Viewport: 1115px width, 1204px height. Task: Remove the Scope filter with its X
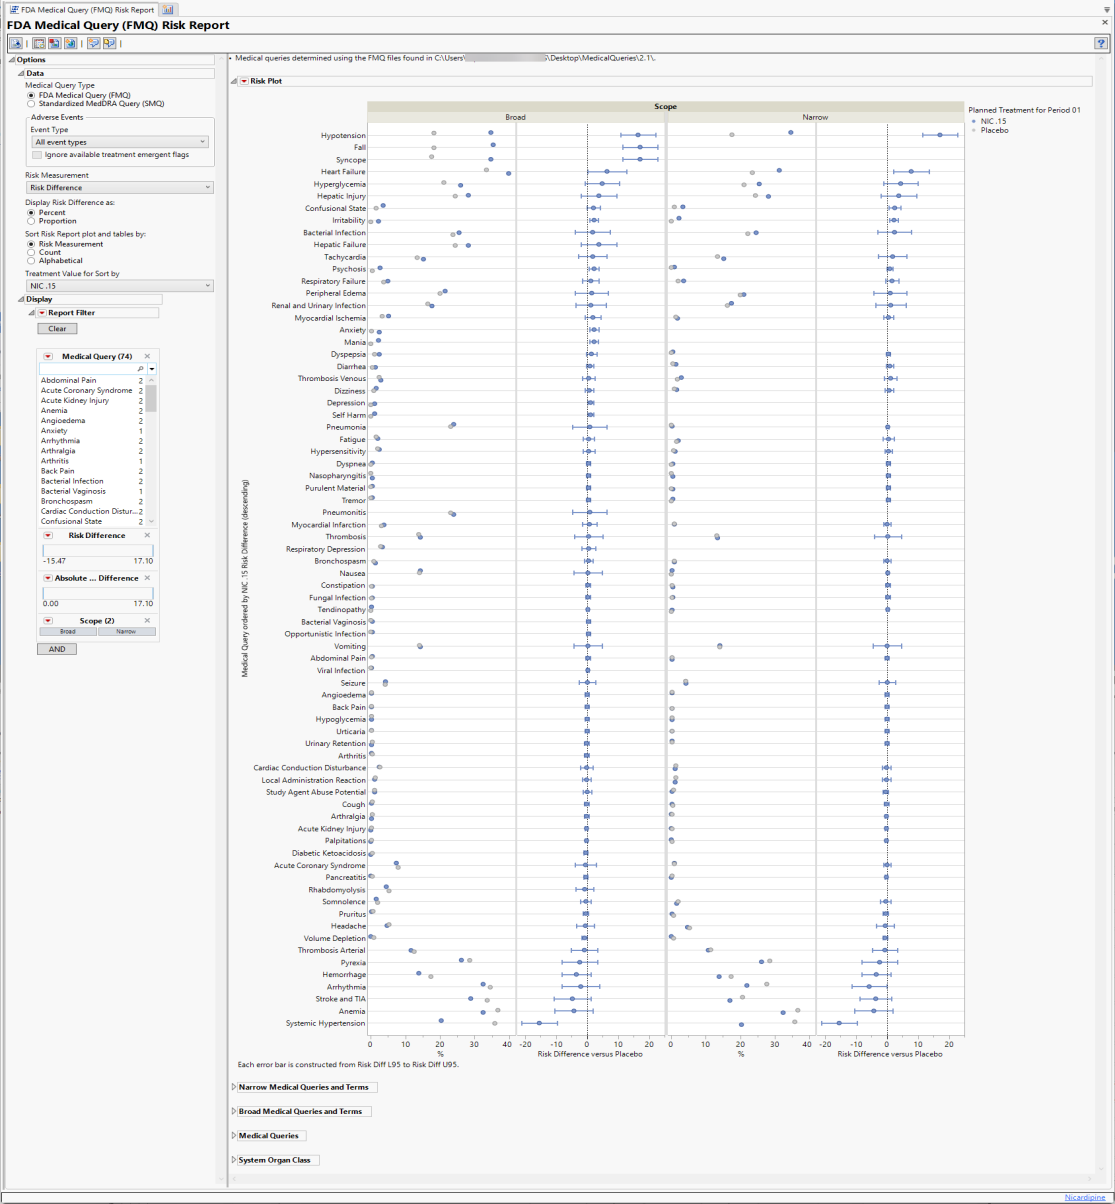point(147,620)
